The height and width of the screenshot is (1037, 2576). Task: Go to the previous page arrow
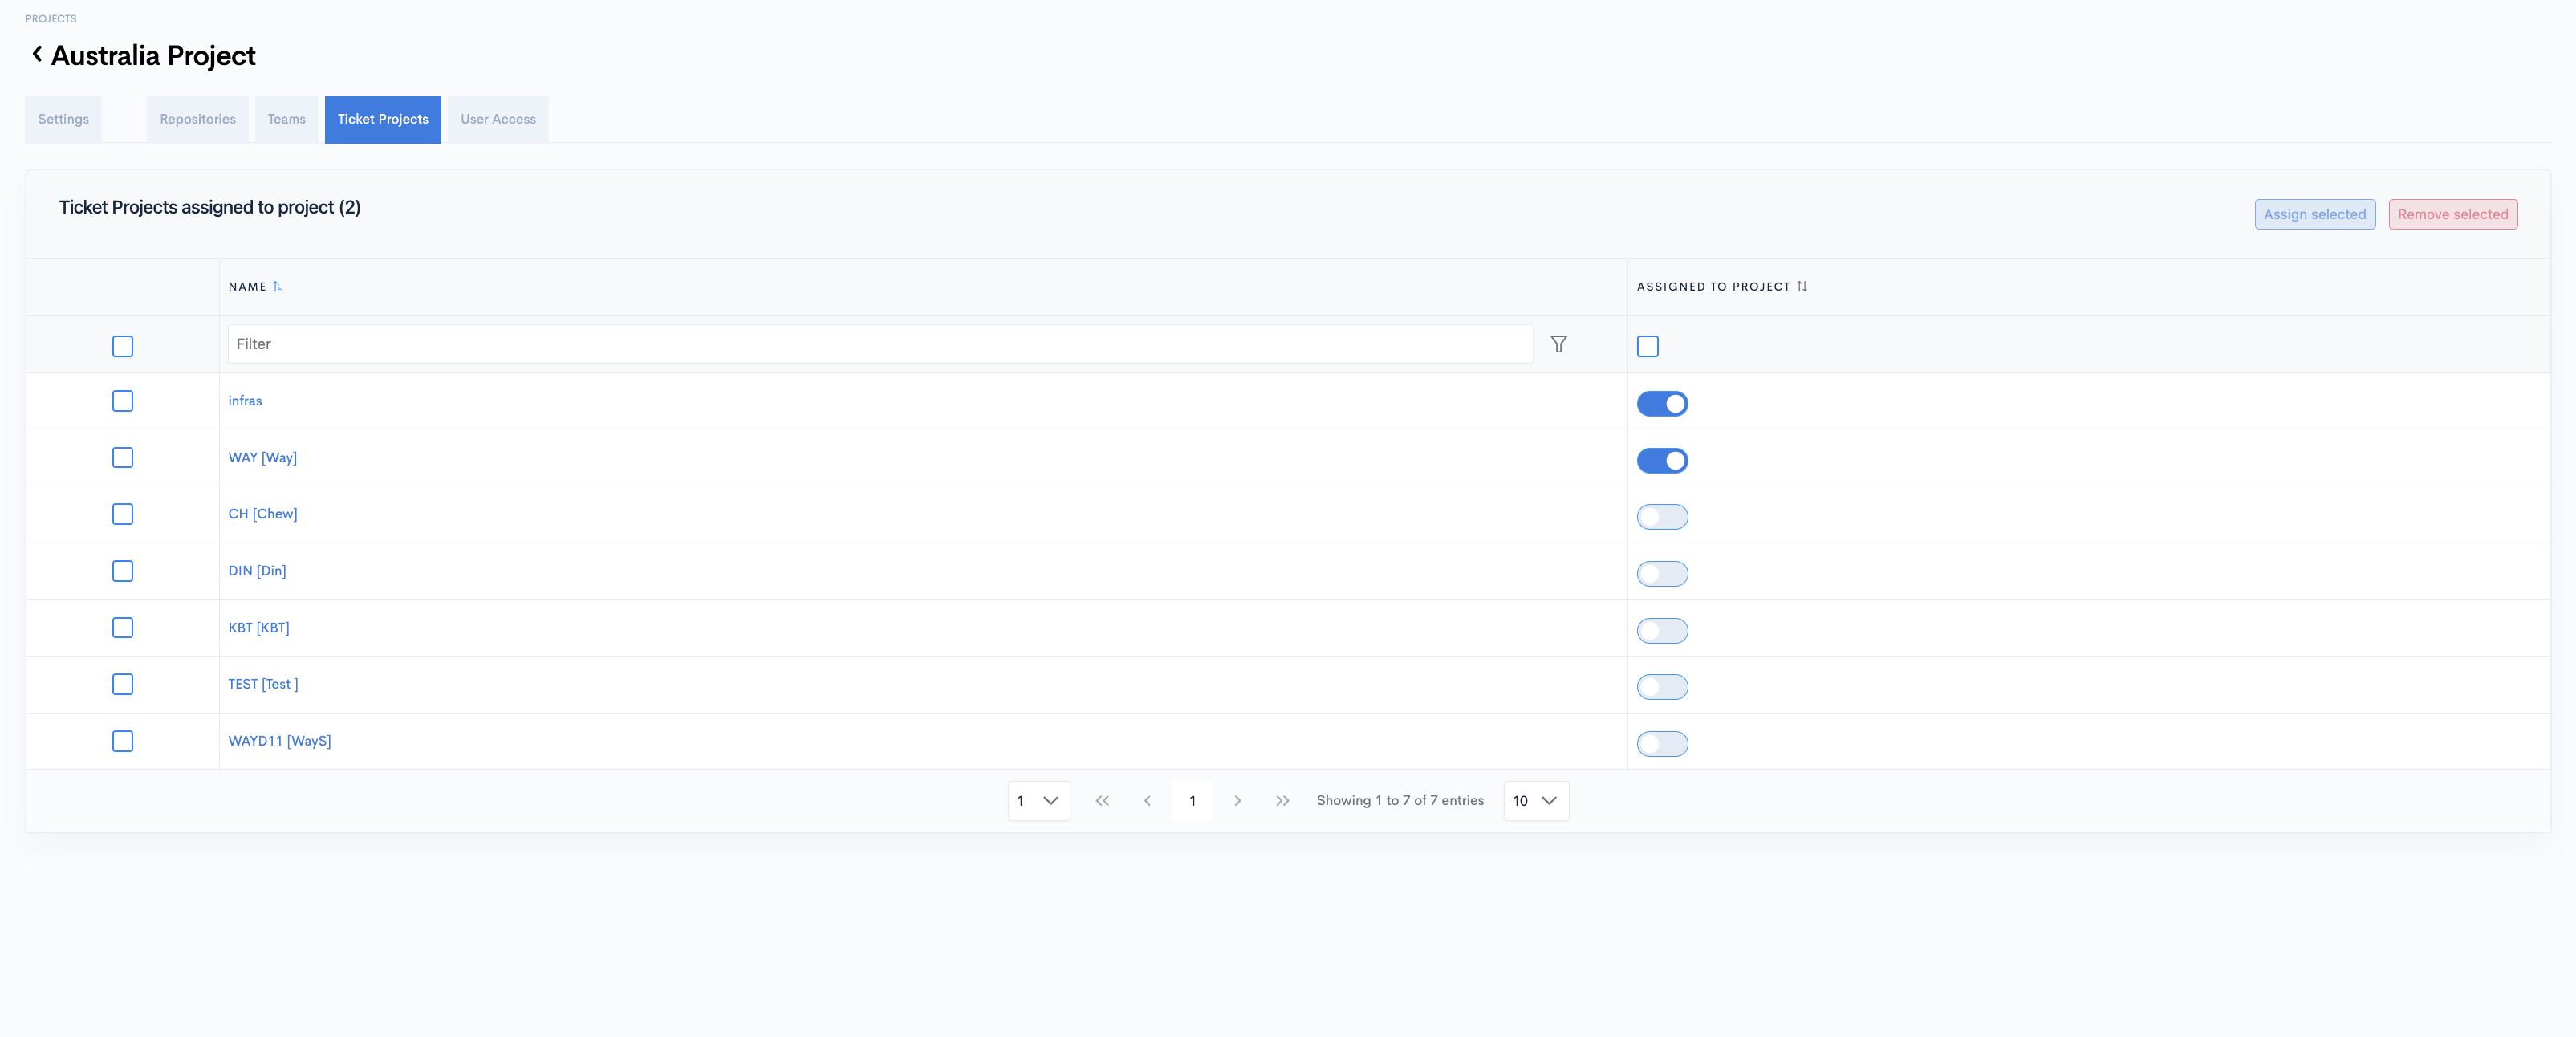(x=1147, y=801)
